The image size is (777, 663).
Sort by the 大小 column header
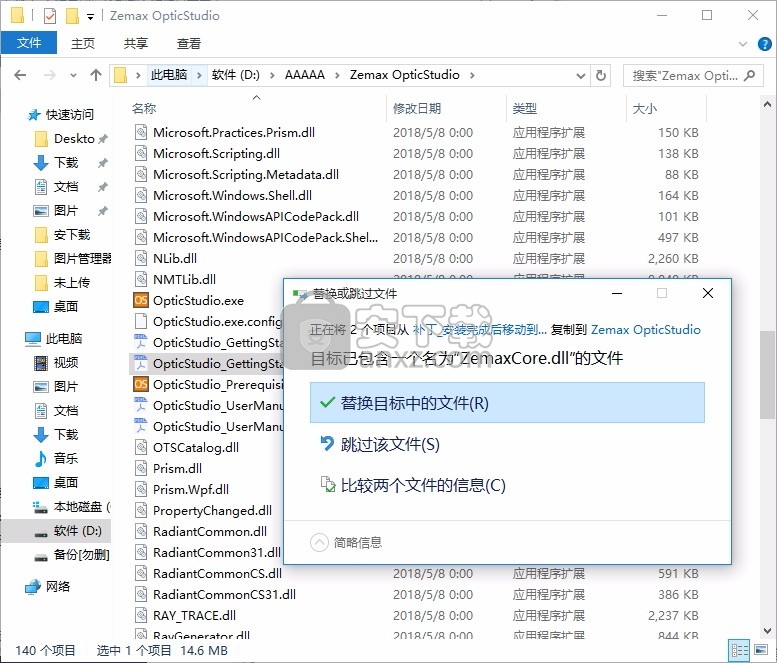[645, 109]
